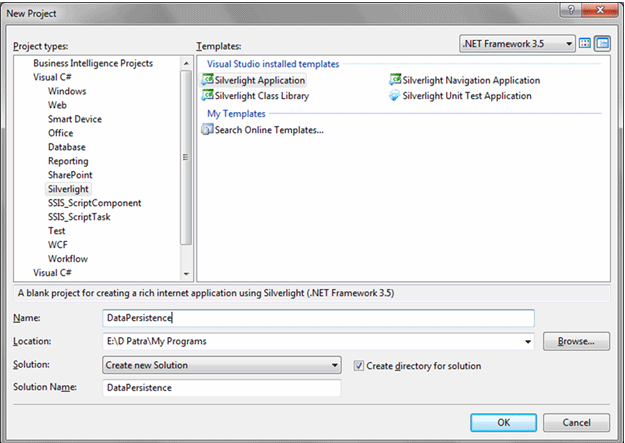Click the project types scrollbar thumb
Image resolution: width=625 pixels, height=443 pixels.
click(186, 157)
